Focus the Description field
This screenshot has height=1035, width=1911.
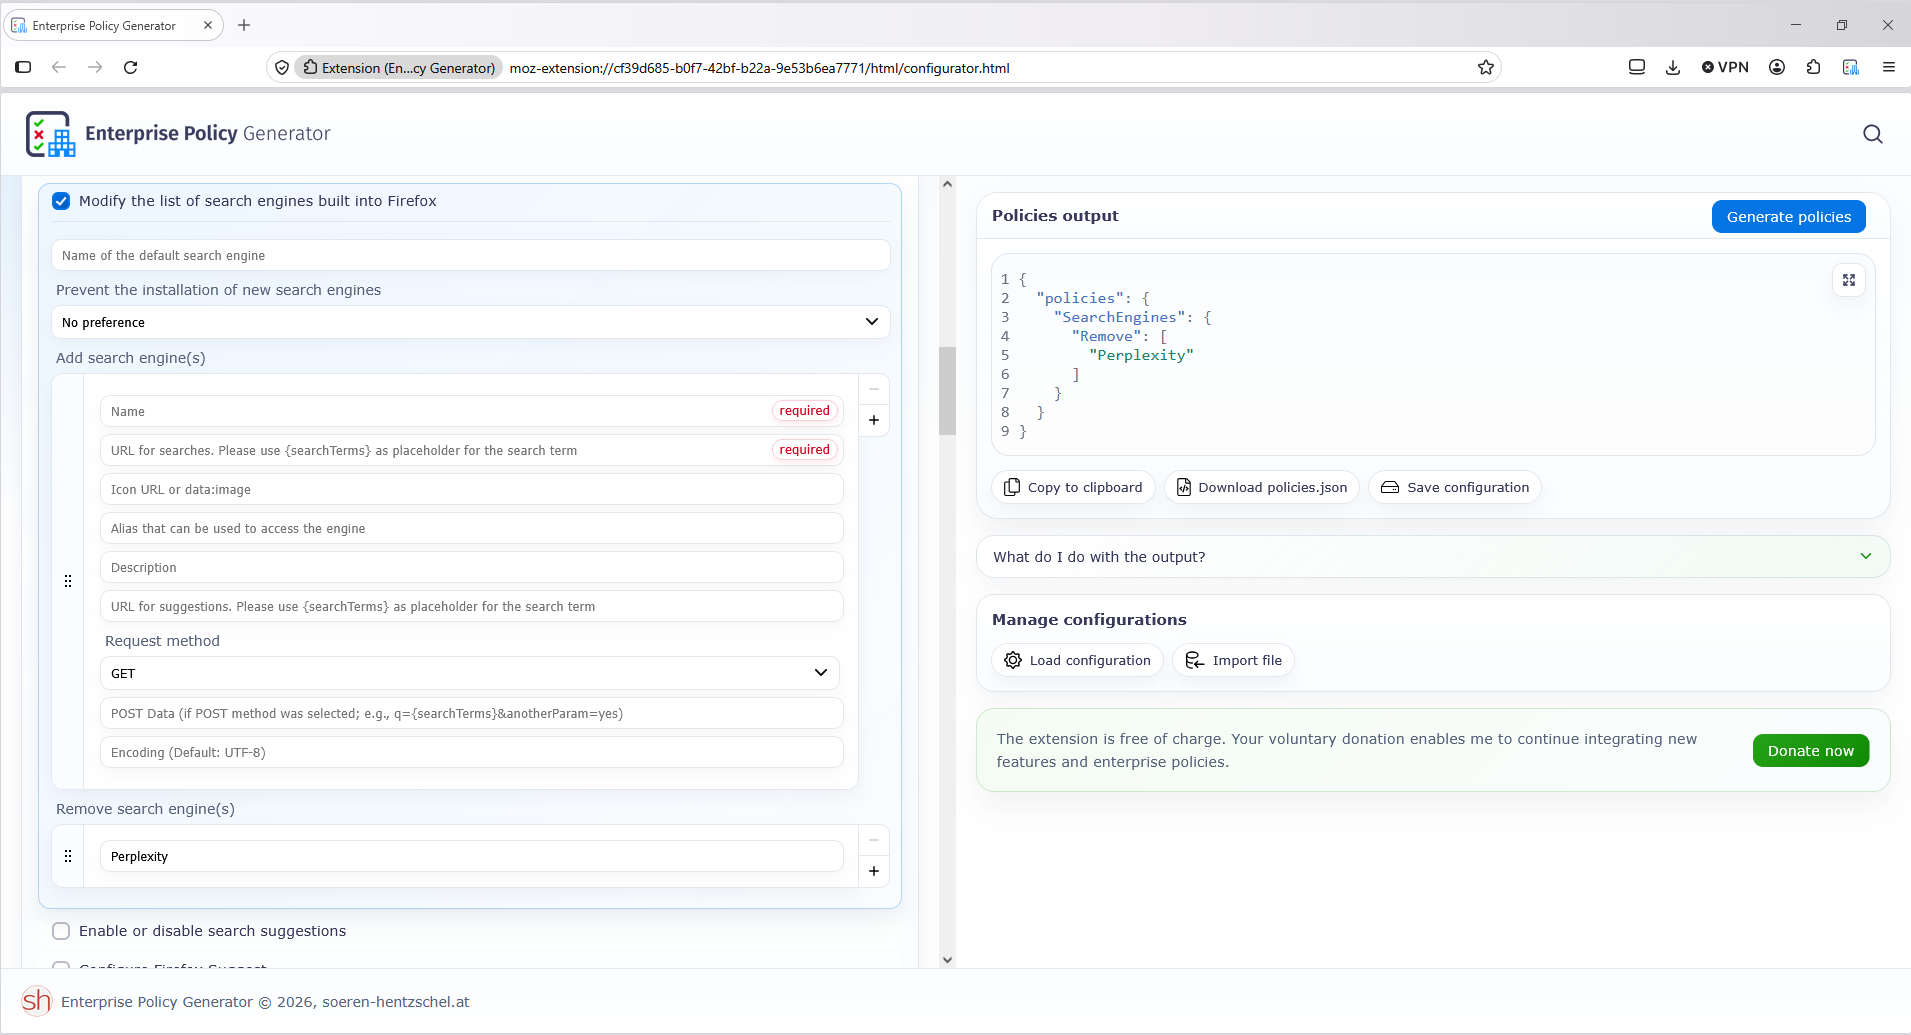click(x=472, y=567)
